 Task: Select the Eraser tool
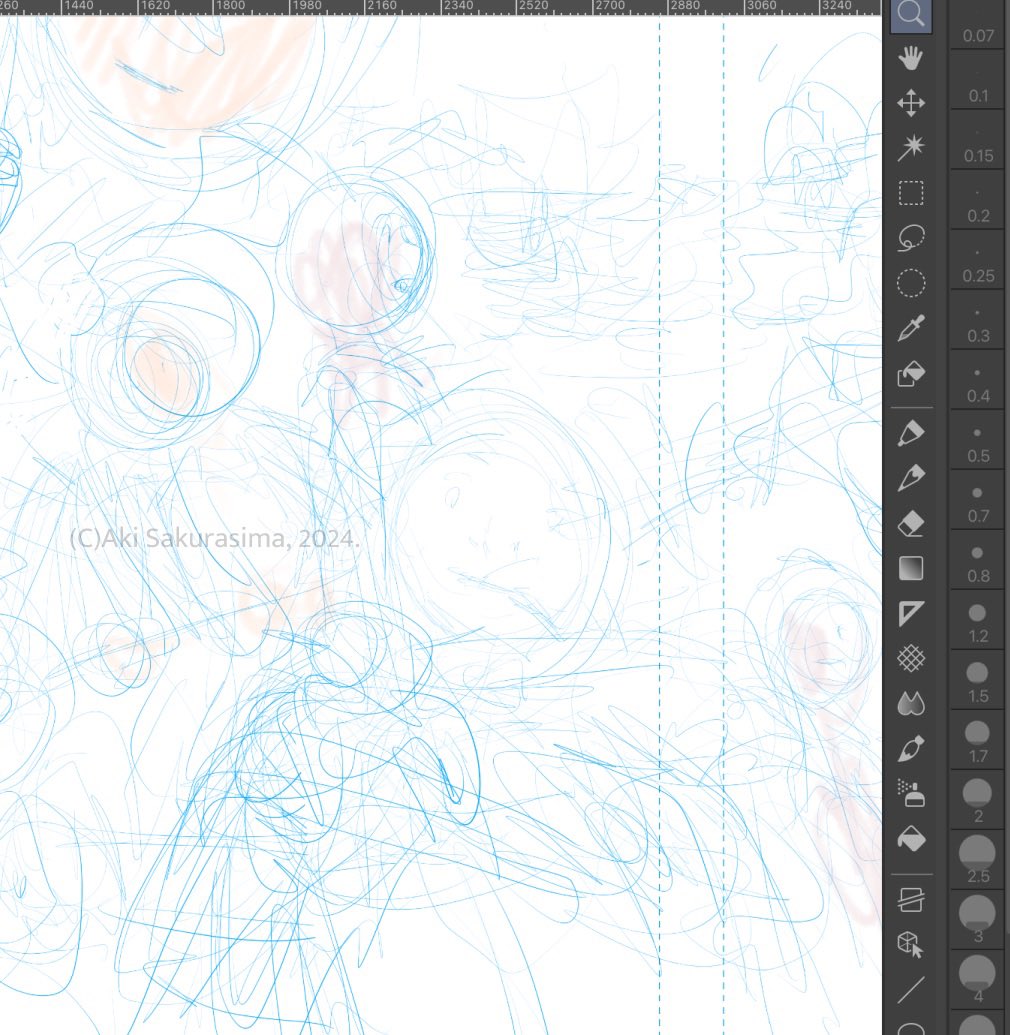click(x=911, y=523)
